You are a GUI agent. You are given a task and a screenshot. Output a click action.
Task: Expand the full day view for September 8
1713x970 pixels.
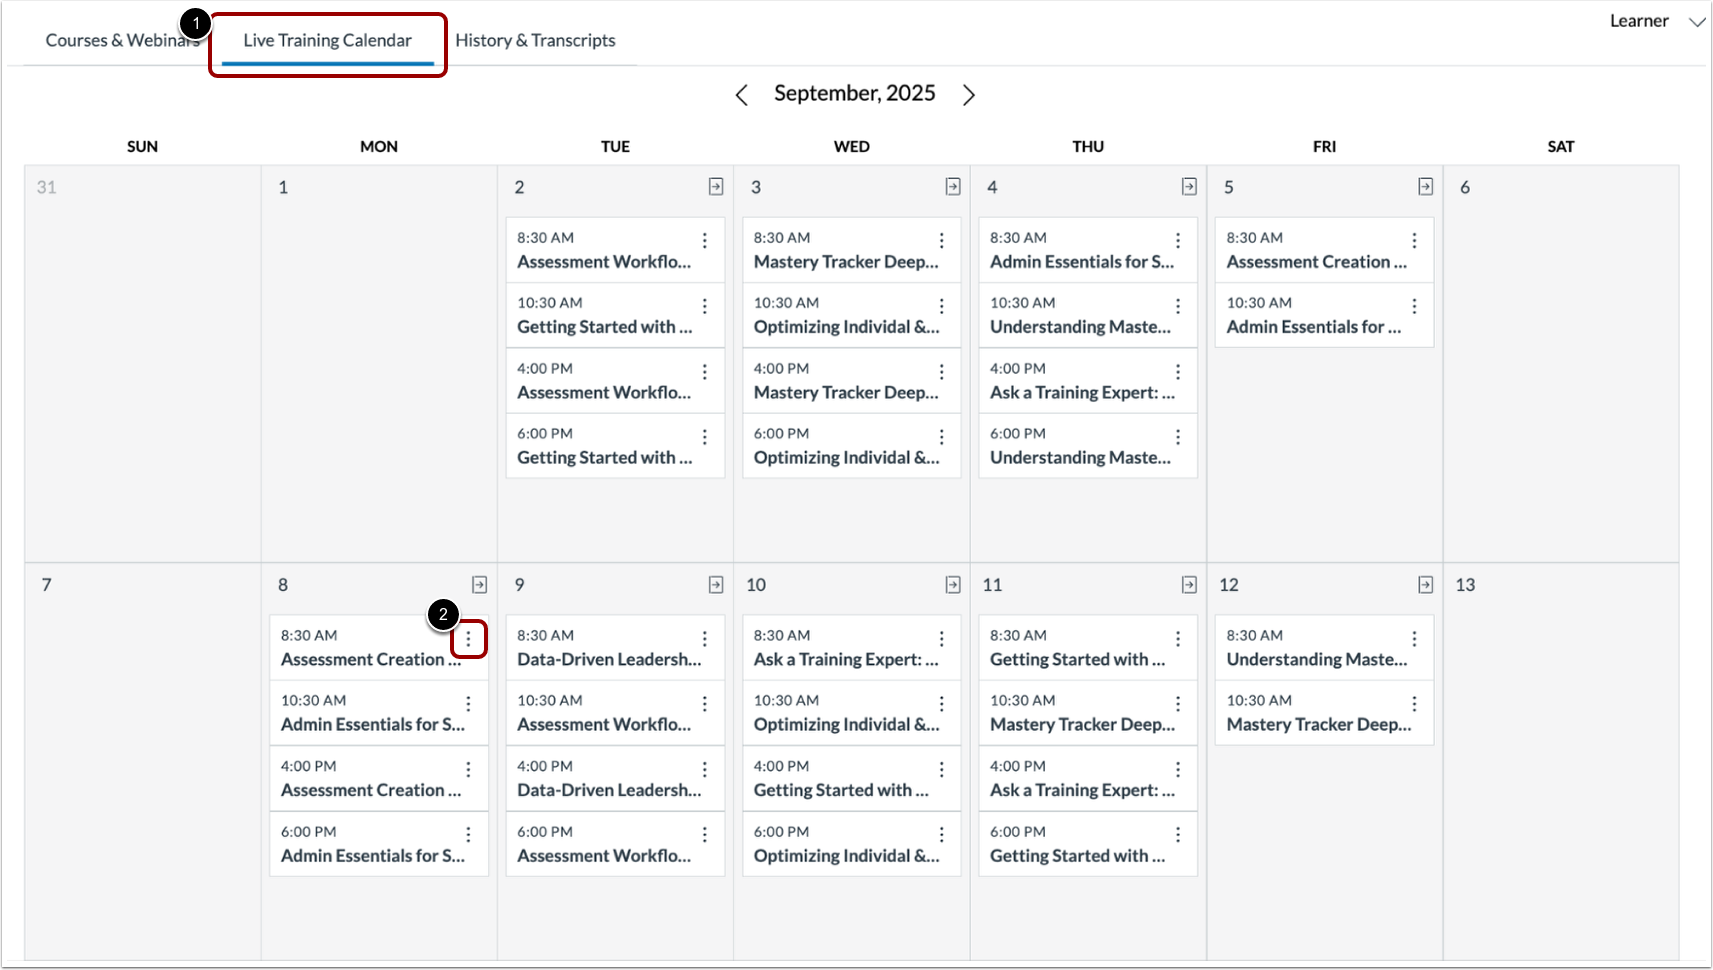tap(480, 585)
